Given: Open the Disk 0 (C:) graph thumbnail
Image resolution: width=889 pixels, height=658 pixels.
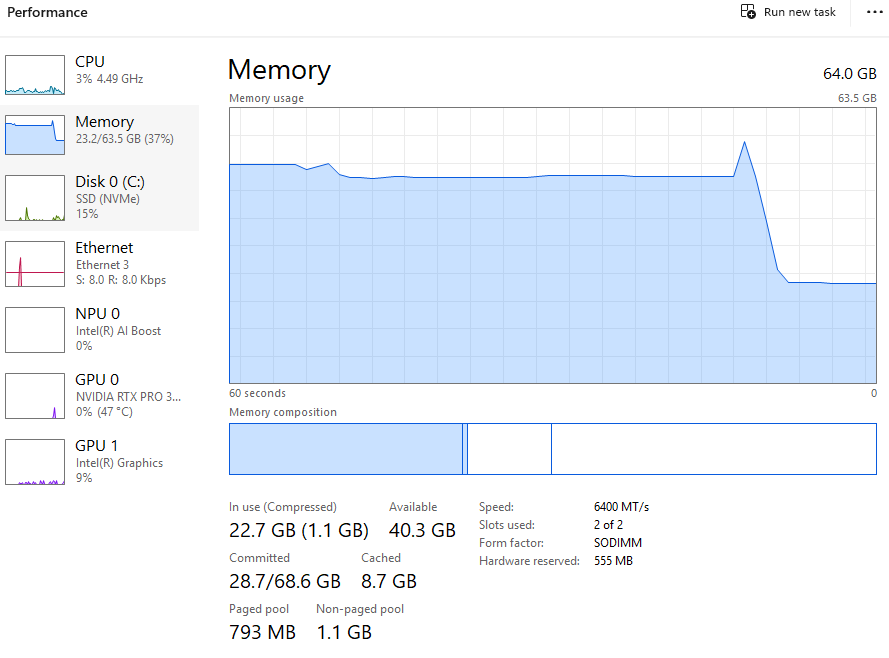Looking at the screenshot, I should pyautogui.click(x=35, y=198).
